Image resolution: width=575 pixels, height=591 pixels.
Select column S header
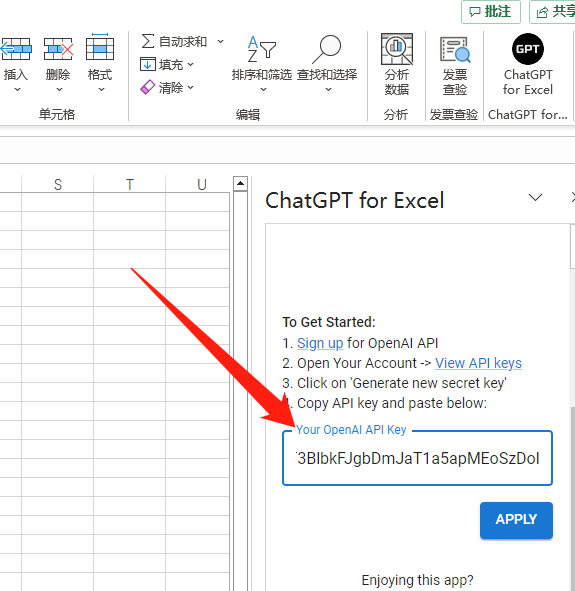[58, 184]
